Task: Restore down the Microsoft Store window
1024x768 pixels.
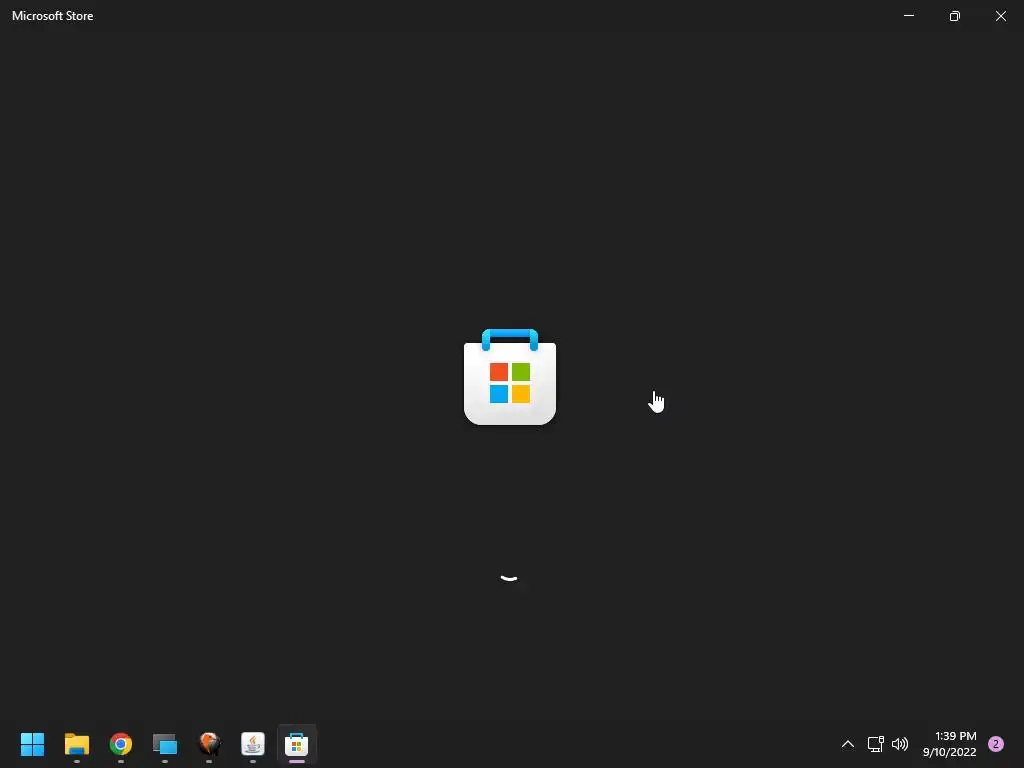Action: [x=955, y=16]
